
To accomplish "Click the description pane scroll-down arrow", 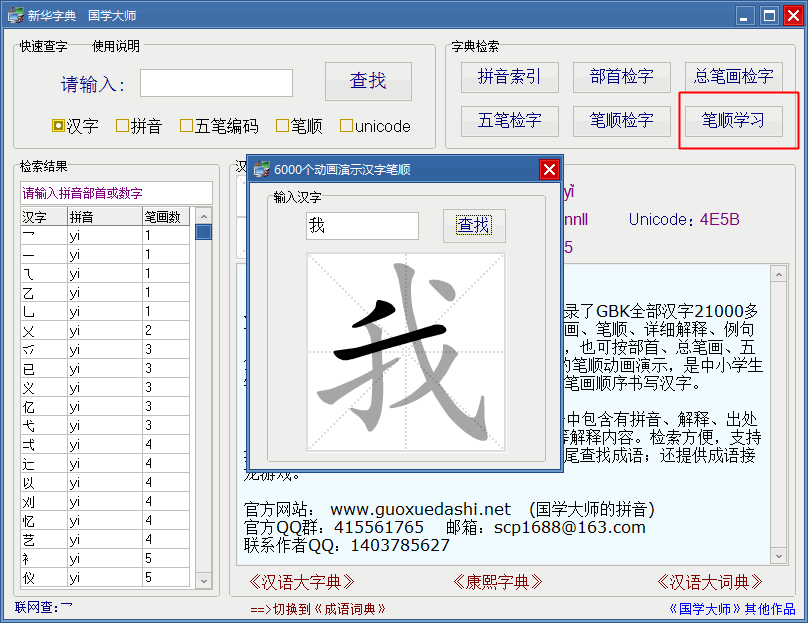I will 779,556.
